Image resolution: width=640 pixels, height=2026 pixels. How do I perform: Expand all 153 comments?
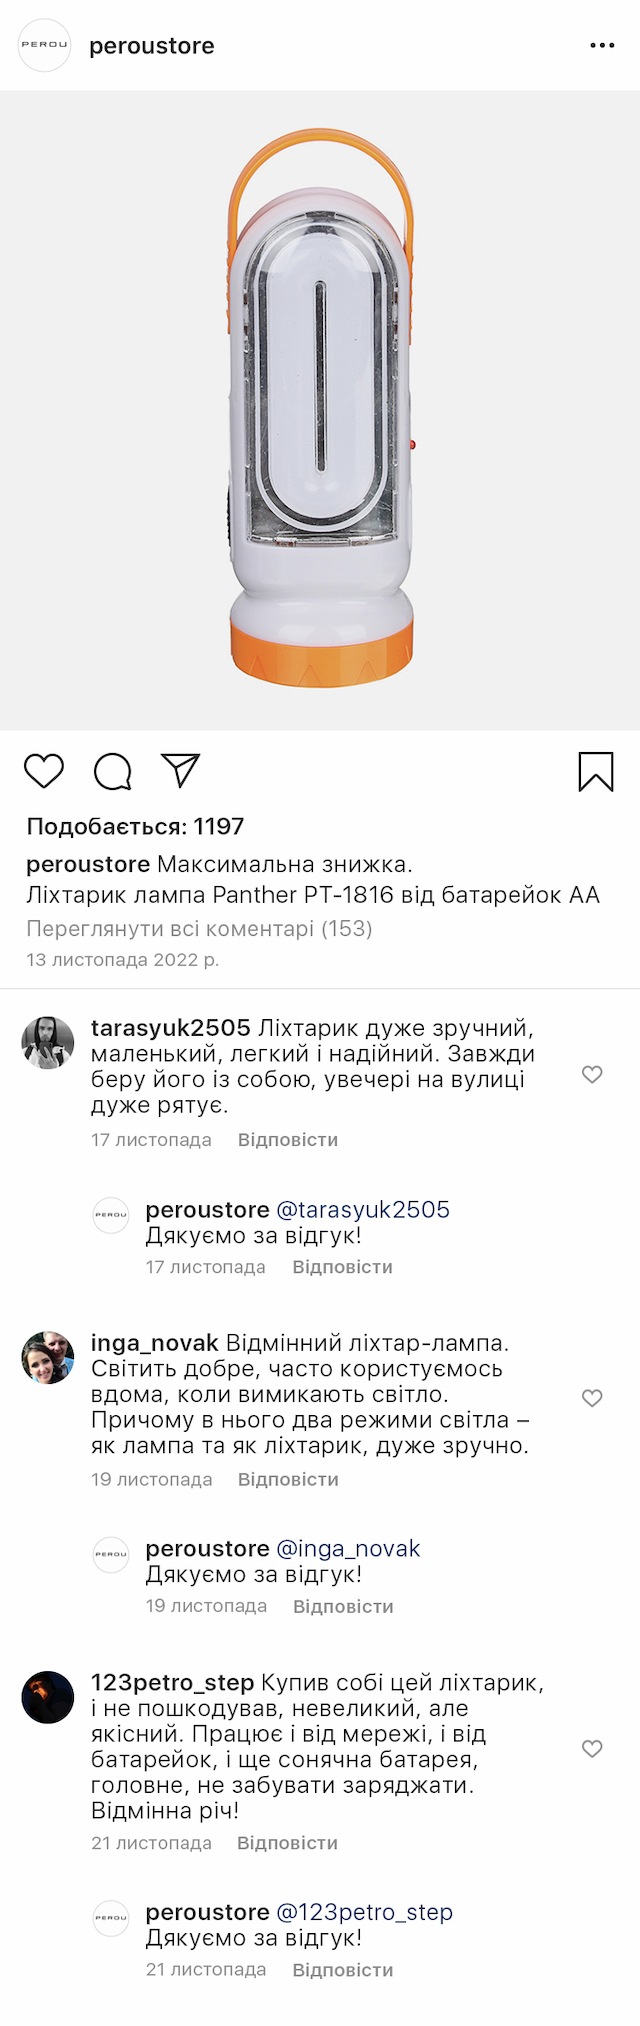[x=199, y=928]
